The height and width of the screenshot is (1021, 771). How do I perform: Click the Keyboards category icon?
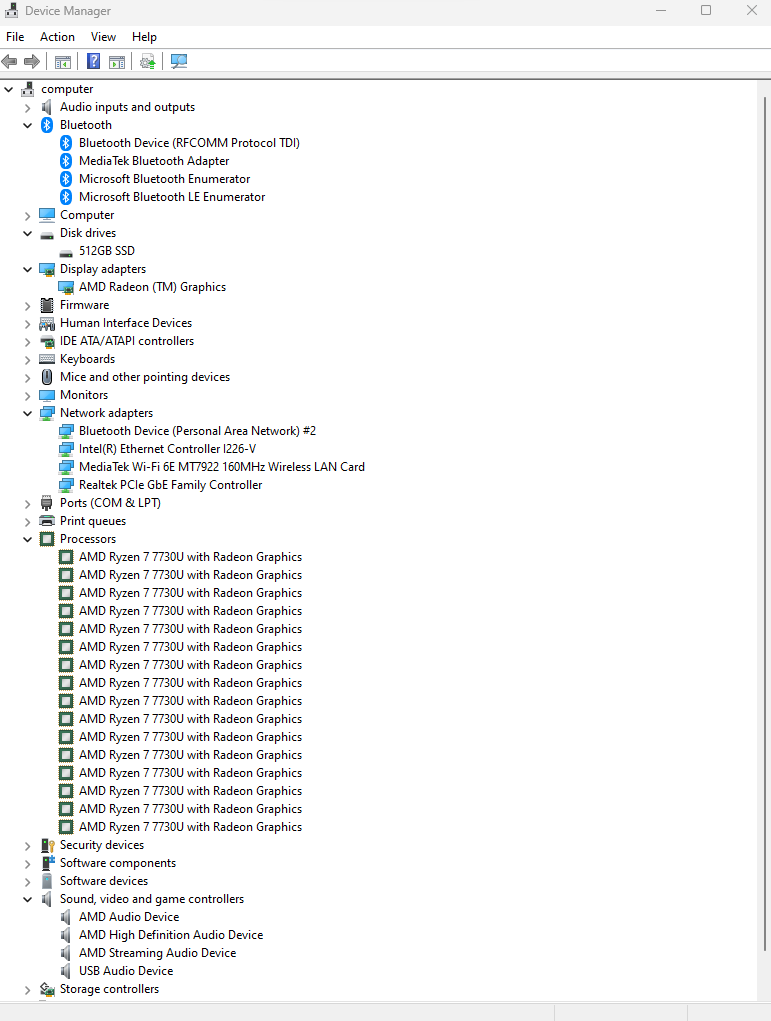click(47, 359)
